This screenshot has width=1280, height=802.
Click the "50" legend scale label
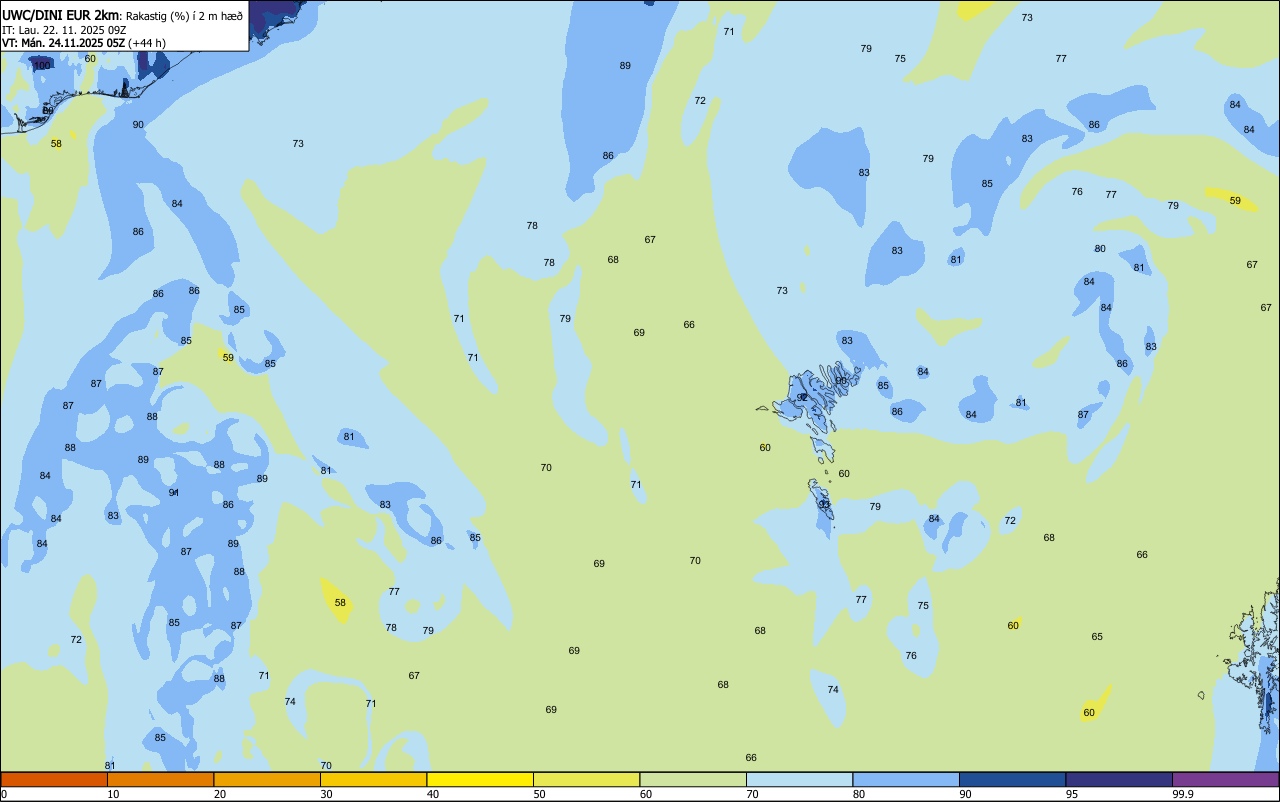[x=539, y=794]
